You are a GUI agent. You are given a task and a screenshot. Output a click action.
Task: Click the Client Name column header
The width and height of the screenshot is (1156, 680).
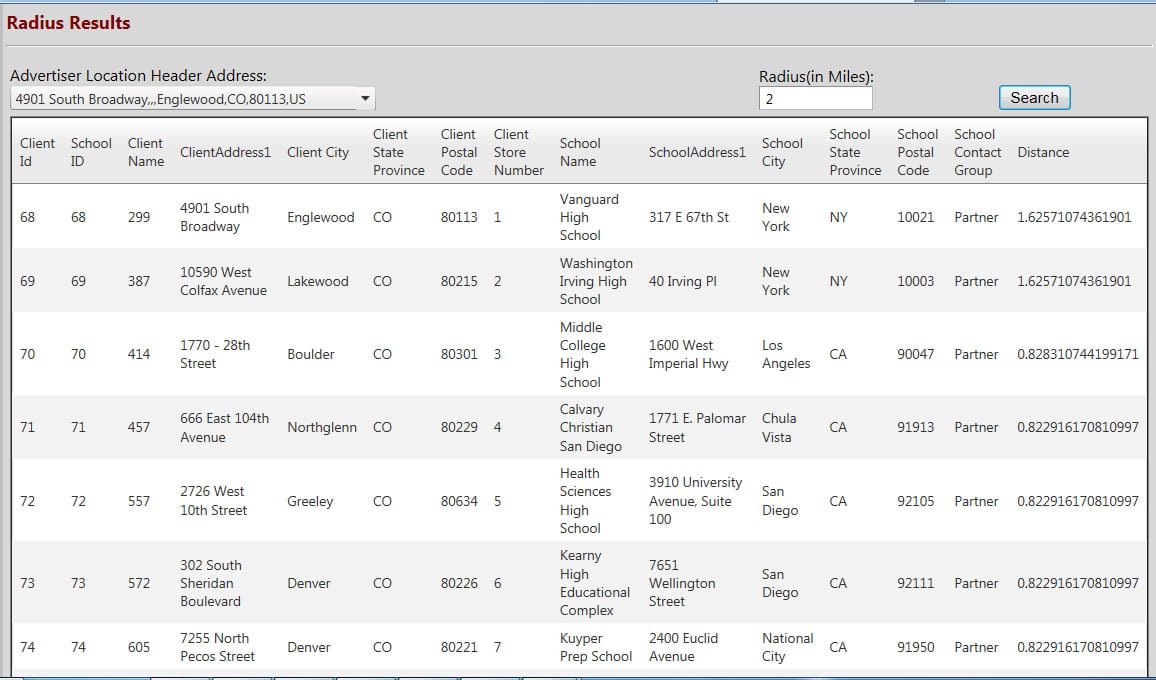pos(146,152)
